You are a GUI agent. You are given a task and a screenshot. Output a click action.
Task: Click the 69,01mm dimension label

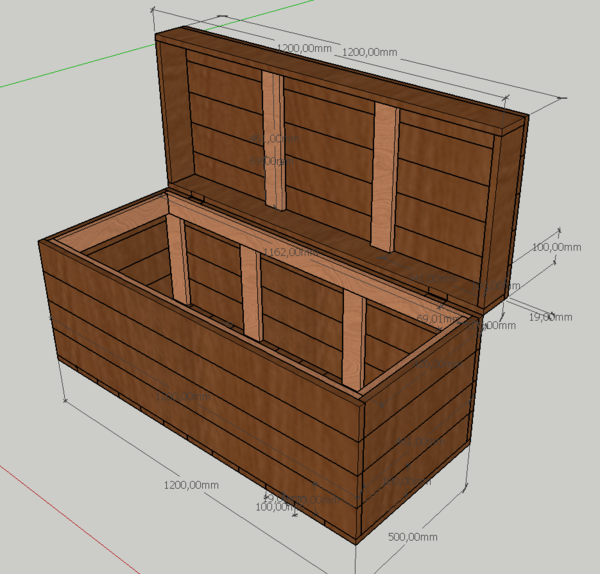coord(437,320)
